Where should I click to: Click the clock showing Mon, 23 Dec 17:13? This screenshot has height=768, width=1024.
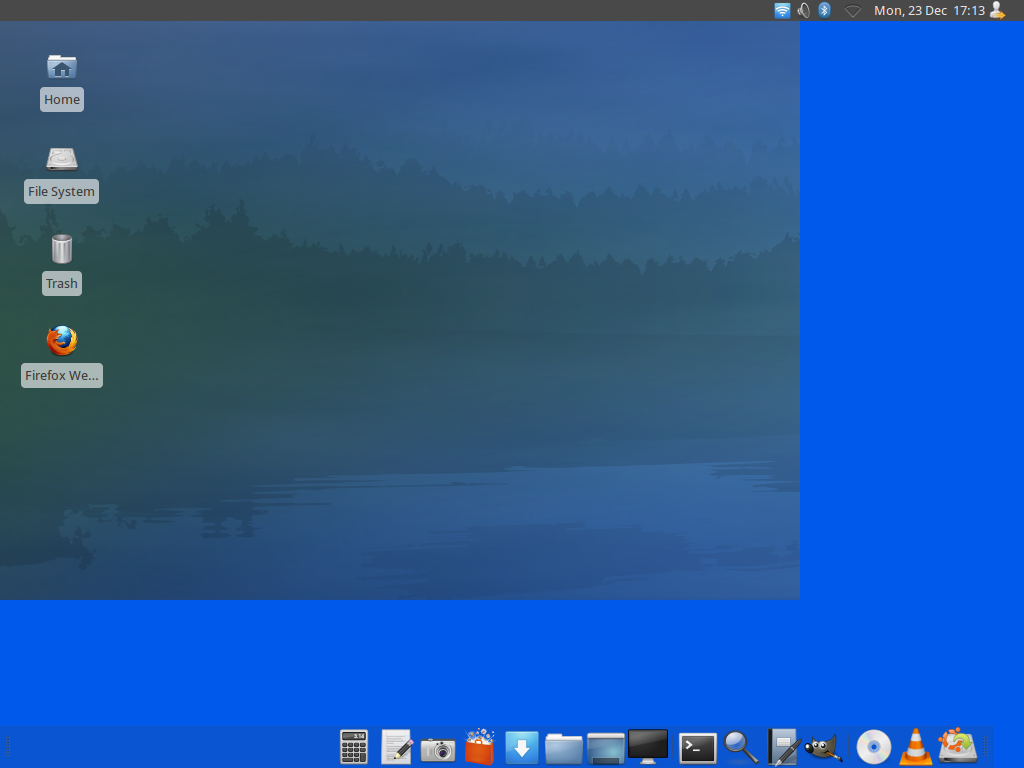coord(929,10)
